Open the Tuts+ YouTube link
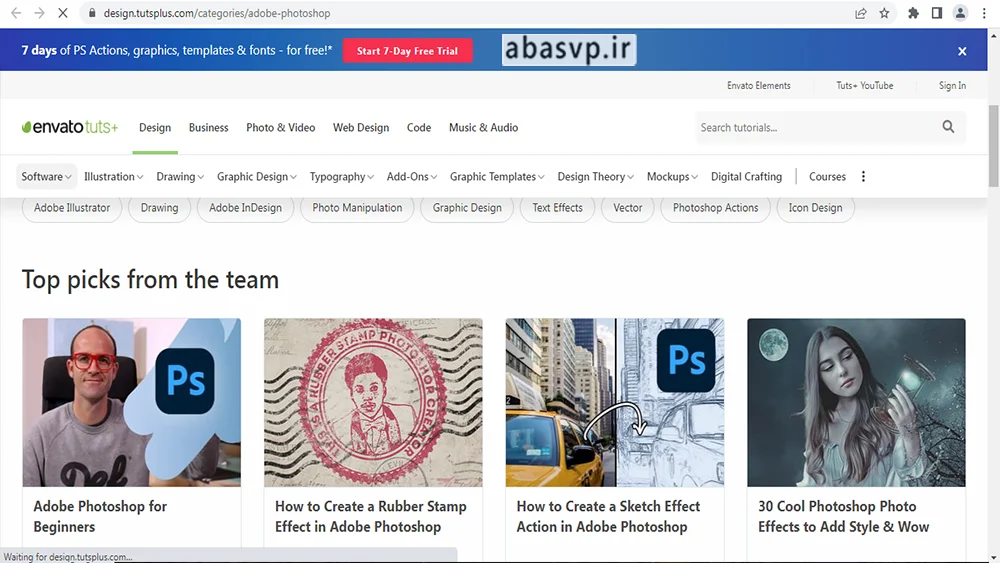 864,85
